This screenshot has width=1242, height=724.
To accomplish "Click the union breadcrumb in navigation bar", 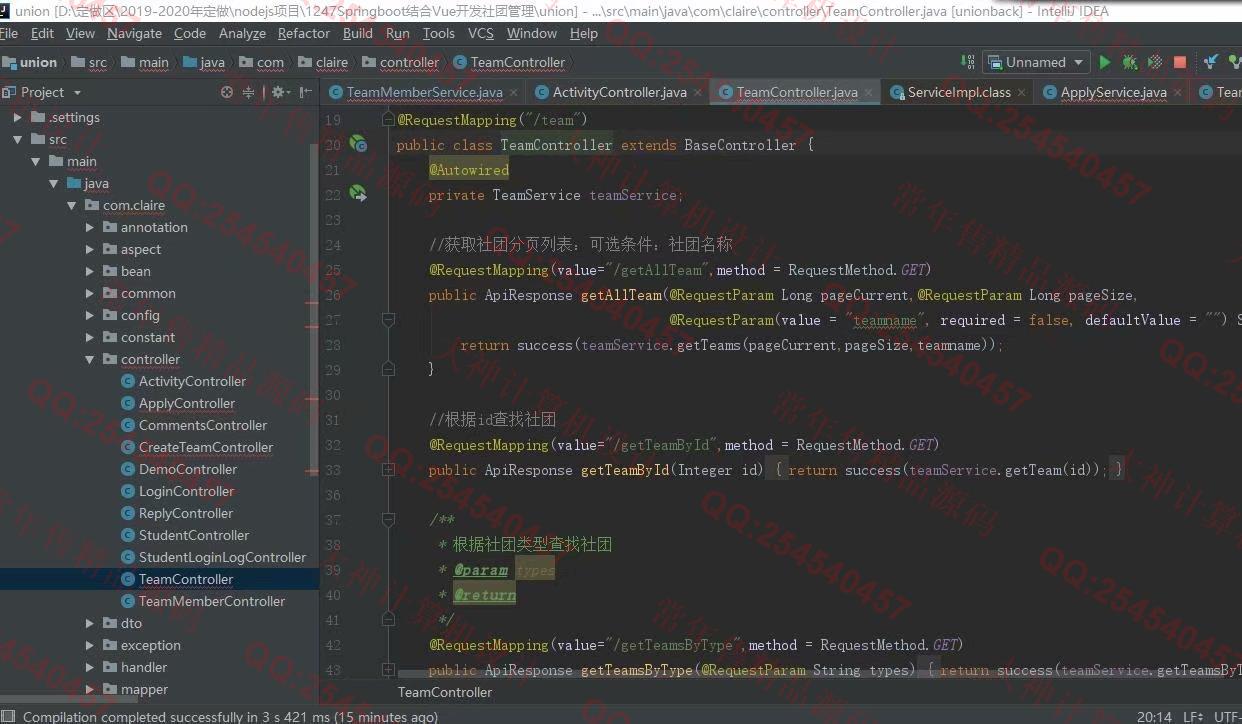I will click(x=30, y=62).
